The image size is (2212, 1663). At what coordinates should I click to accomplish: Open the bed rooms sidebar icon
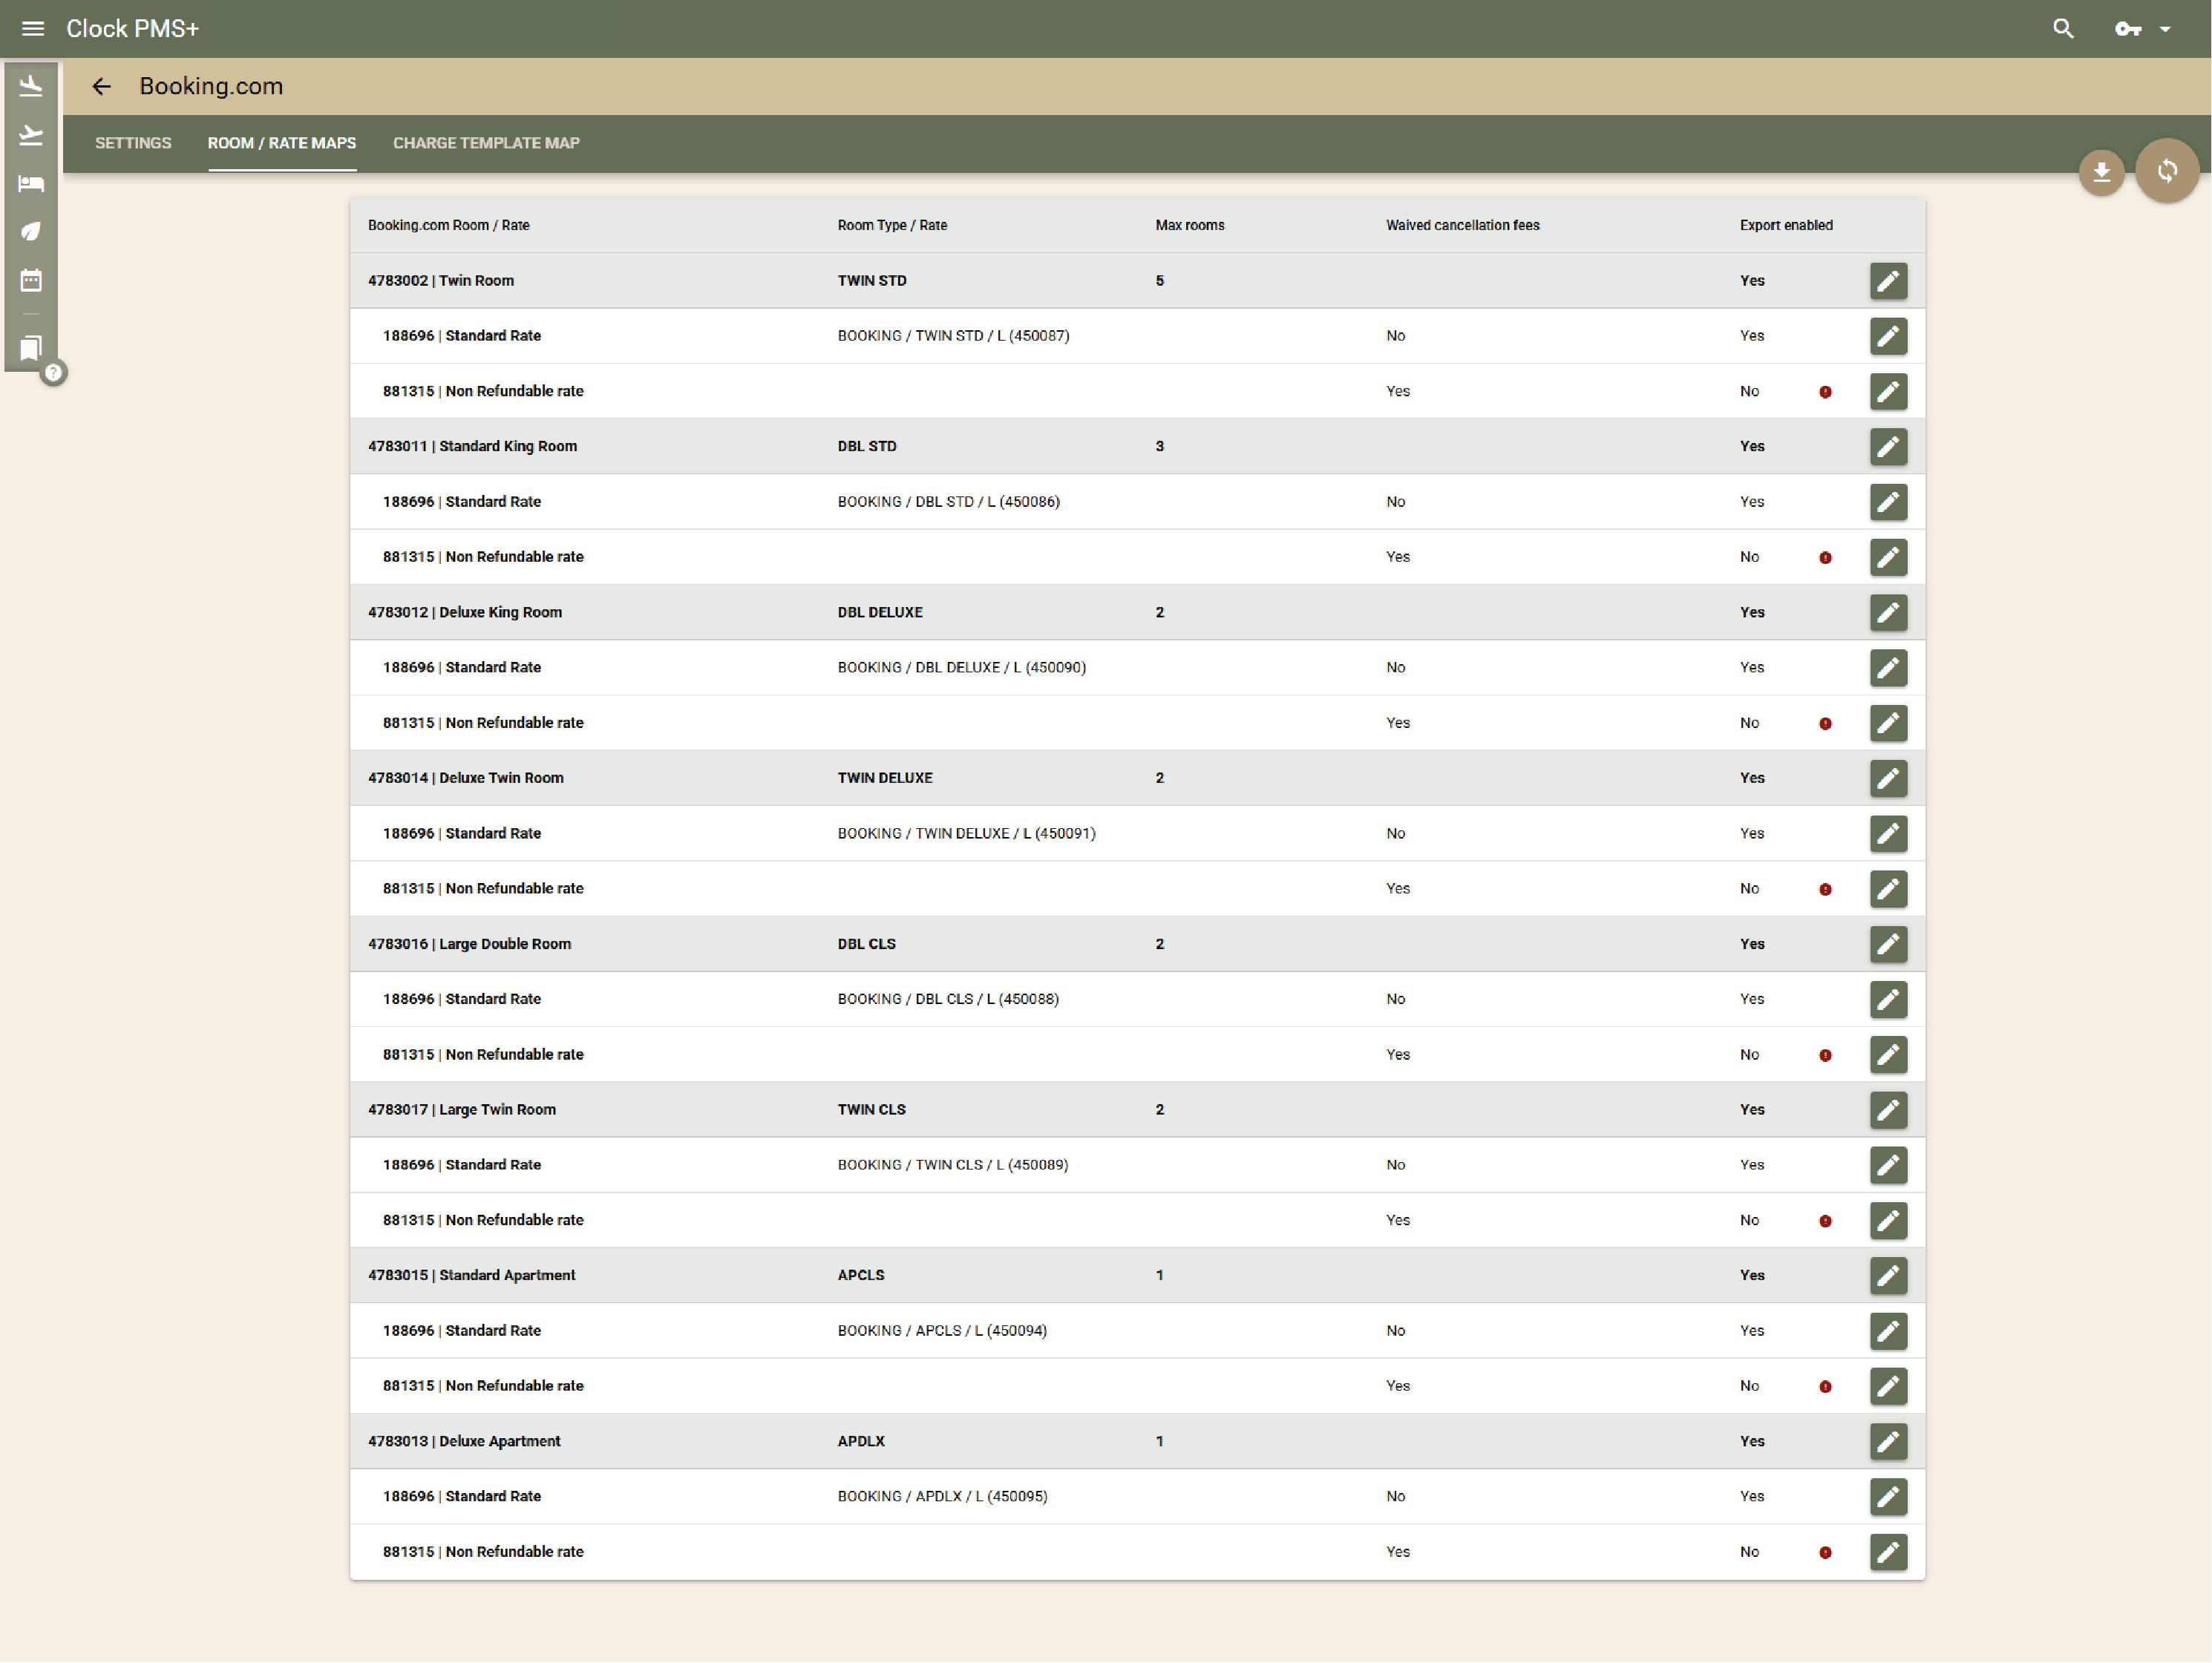(x=31, y=183)
